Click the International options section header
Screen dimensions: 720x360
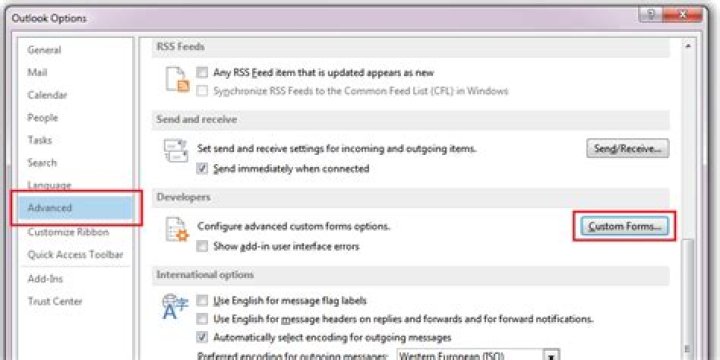411,275
